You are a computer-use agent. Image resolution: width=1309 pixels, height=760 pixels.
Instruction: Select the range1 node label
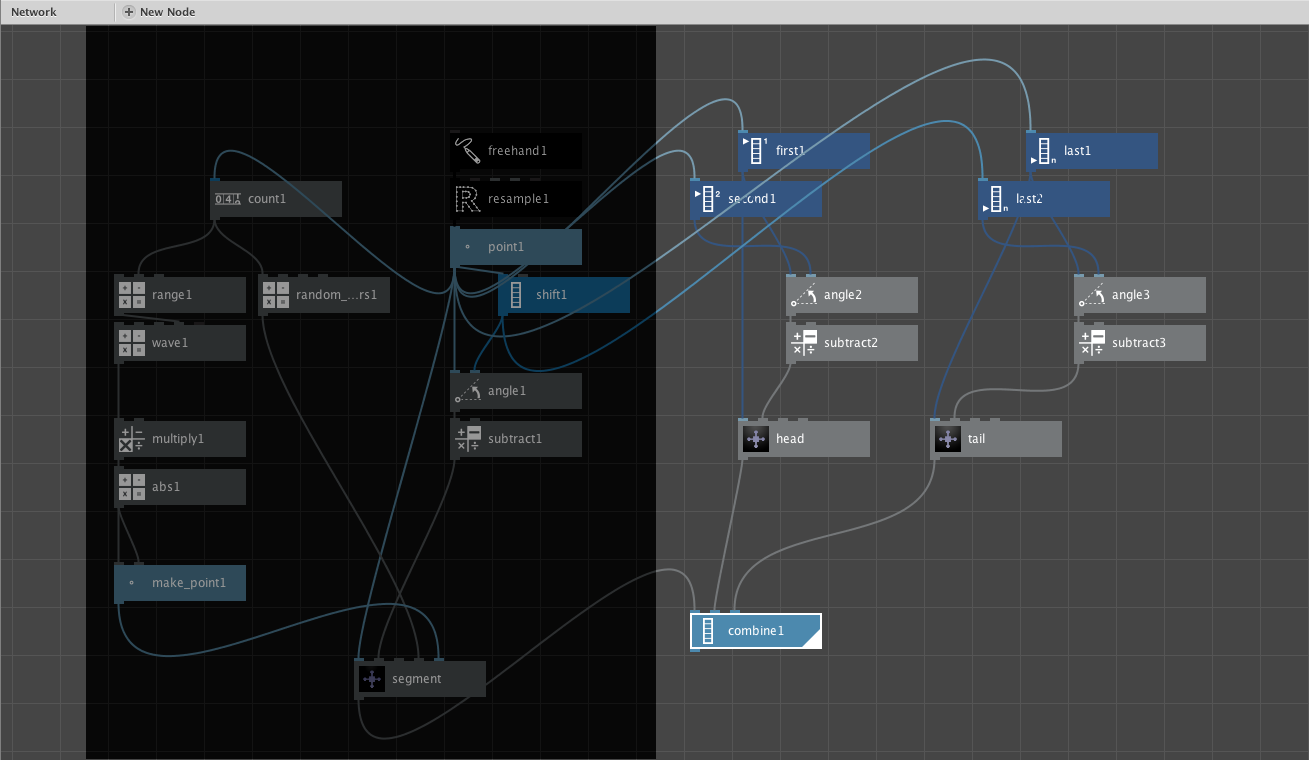point(172,295)
